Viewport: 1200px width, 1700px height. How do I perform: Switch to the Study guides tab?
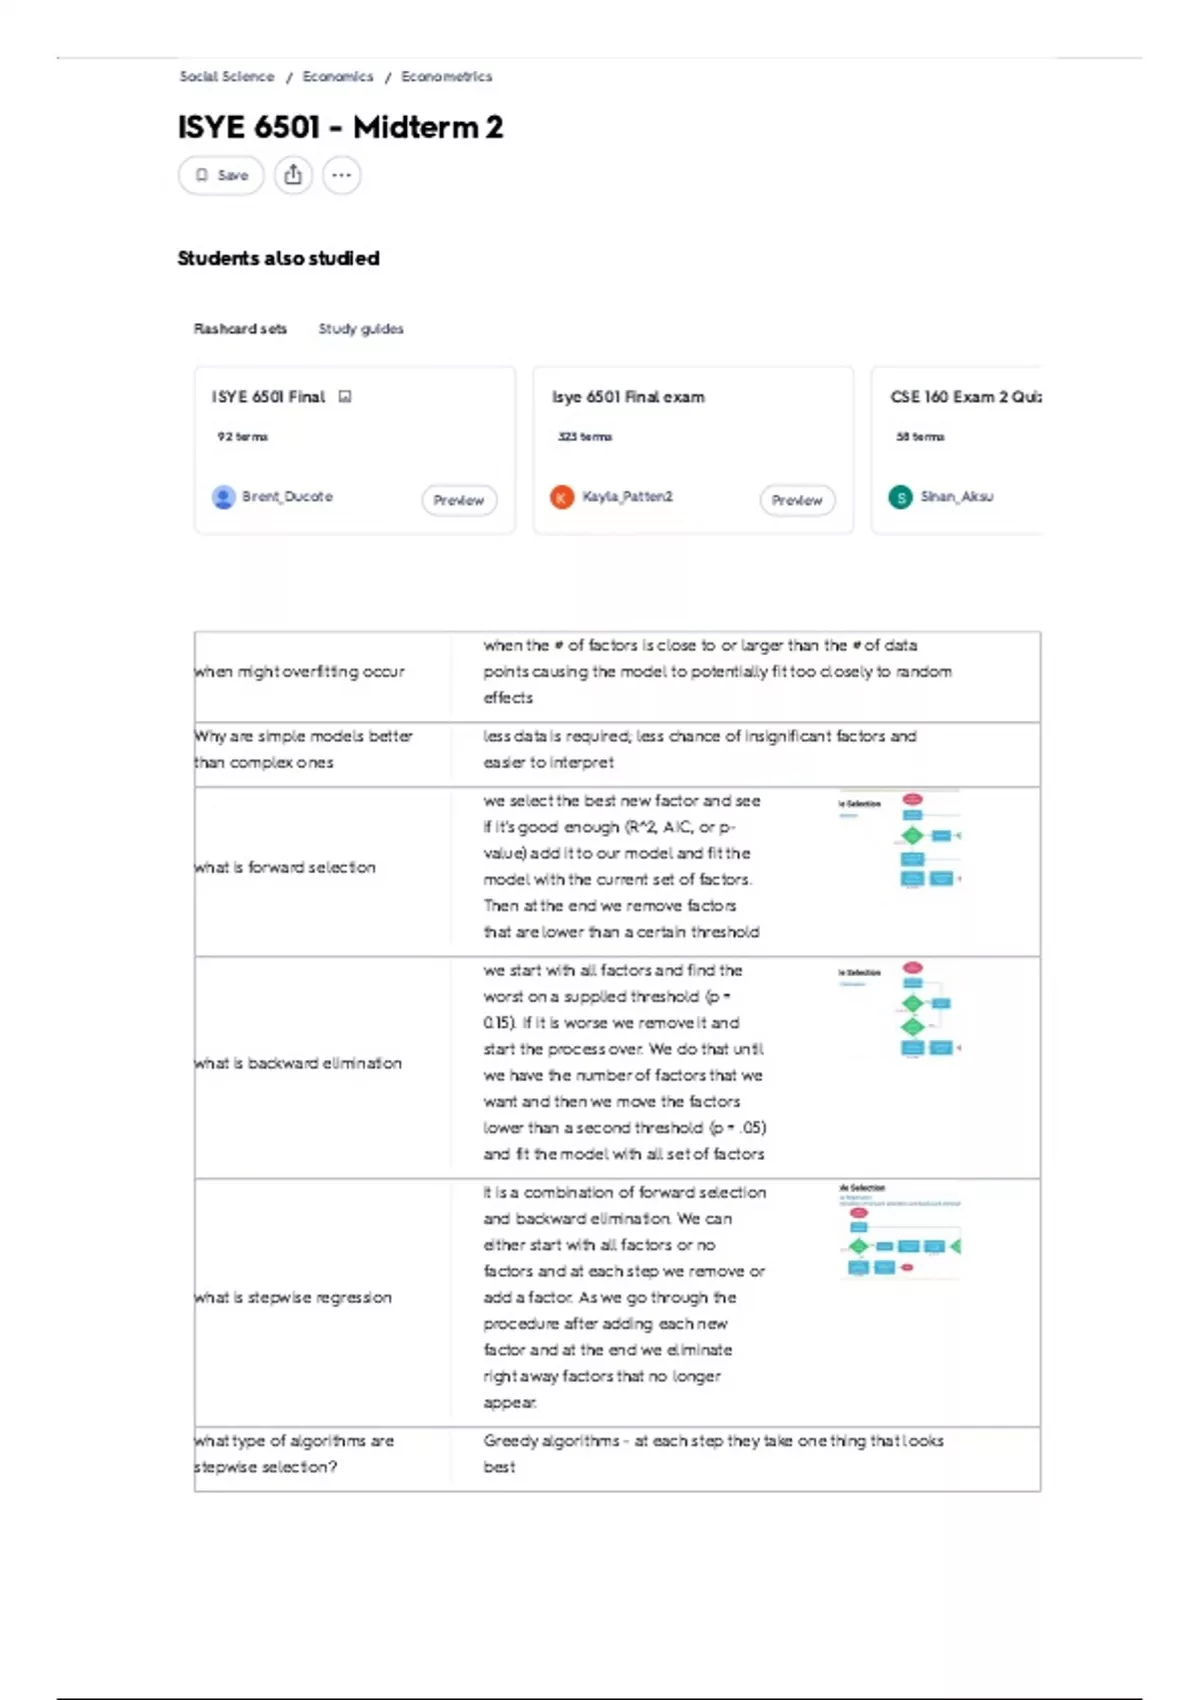(x=361, y=329)
